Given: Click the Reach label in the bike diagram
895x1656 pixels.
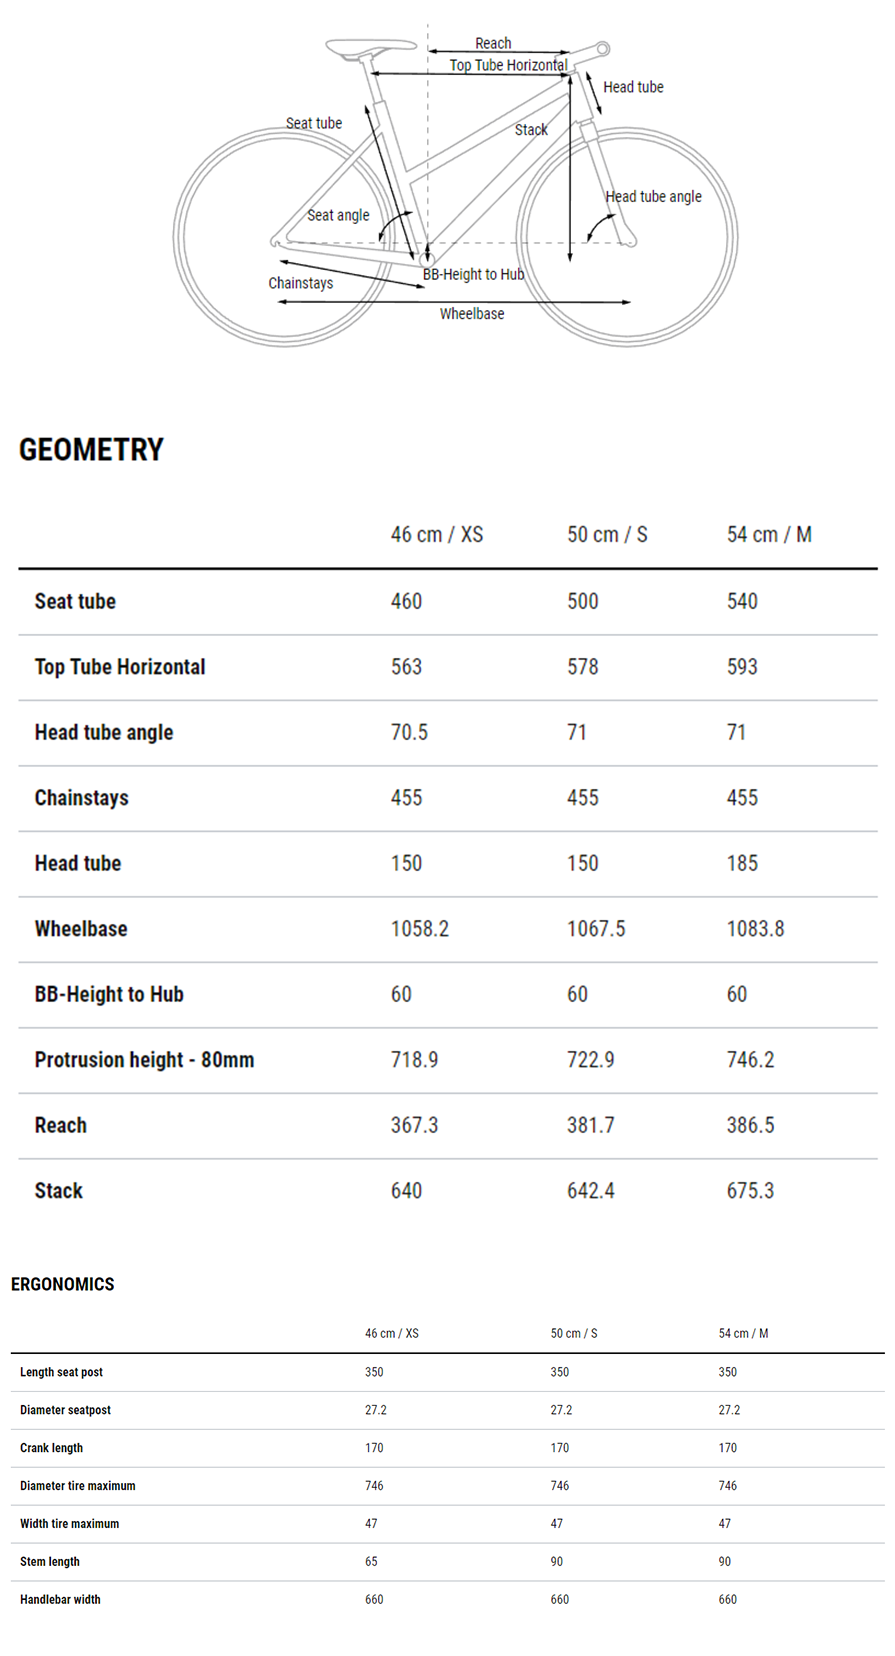Looking at the screenshot, I should 493,43.
